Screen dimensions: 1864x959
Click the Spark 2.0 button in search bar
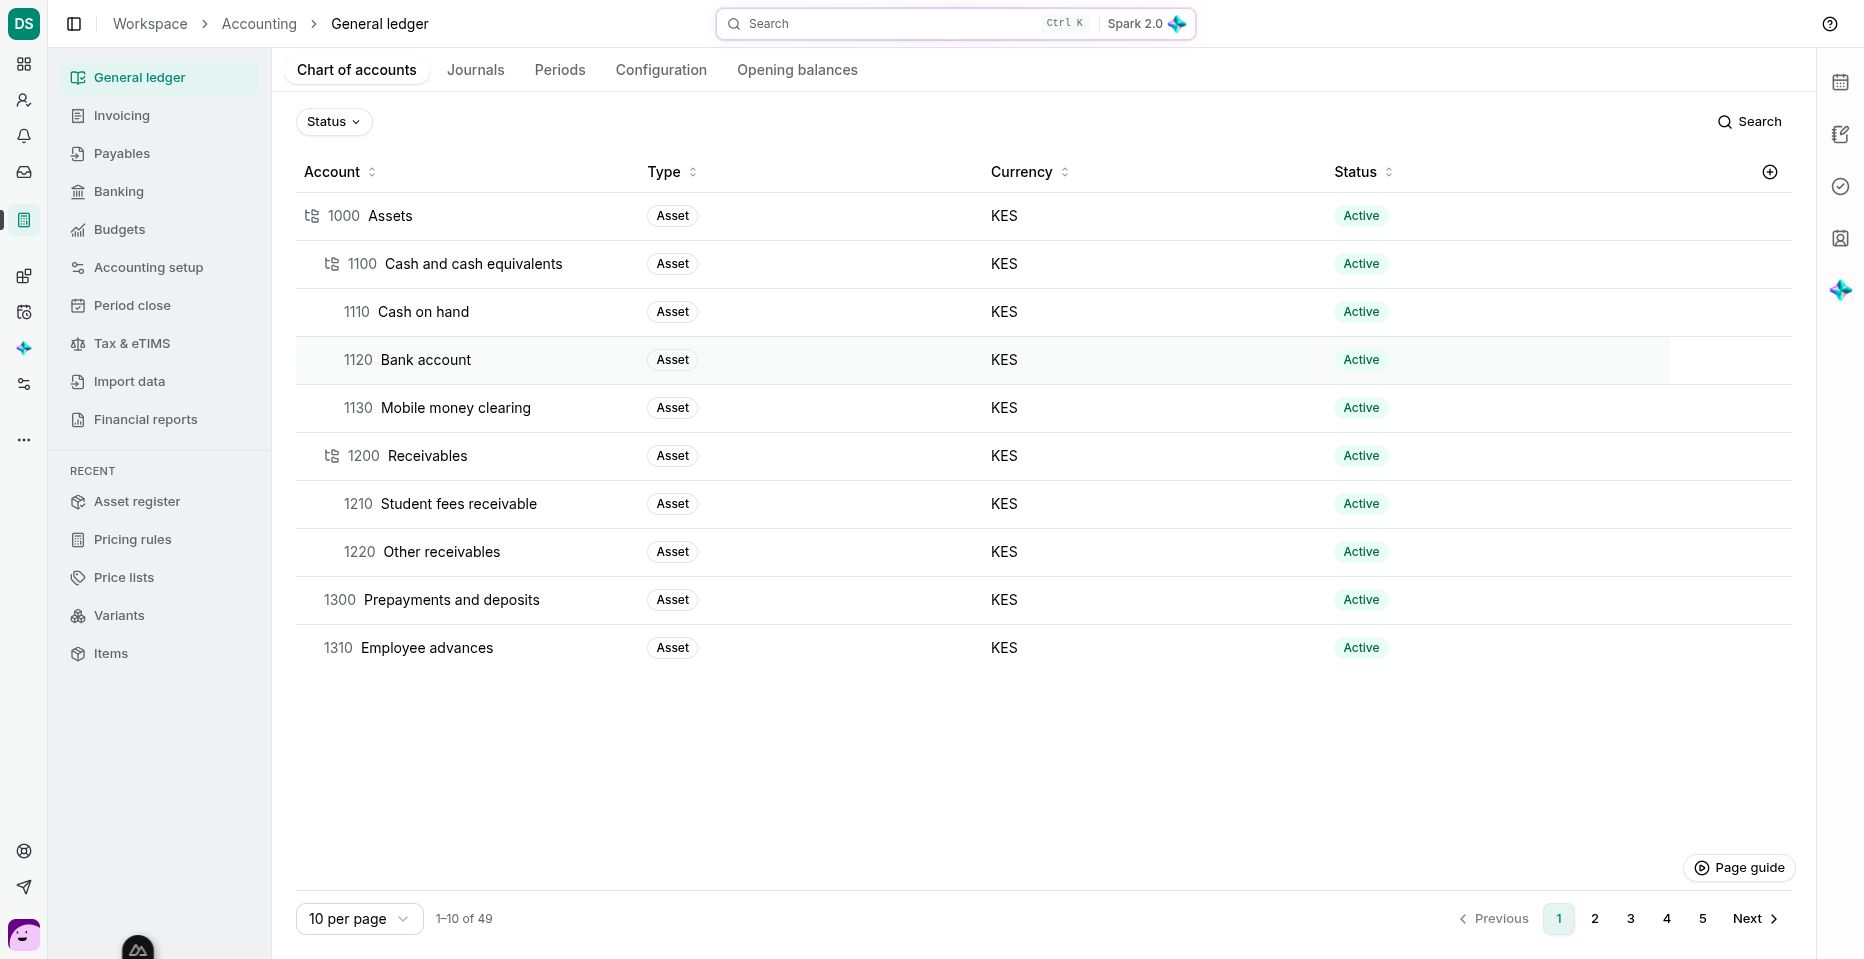tap(1146, 24)
